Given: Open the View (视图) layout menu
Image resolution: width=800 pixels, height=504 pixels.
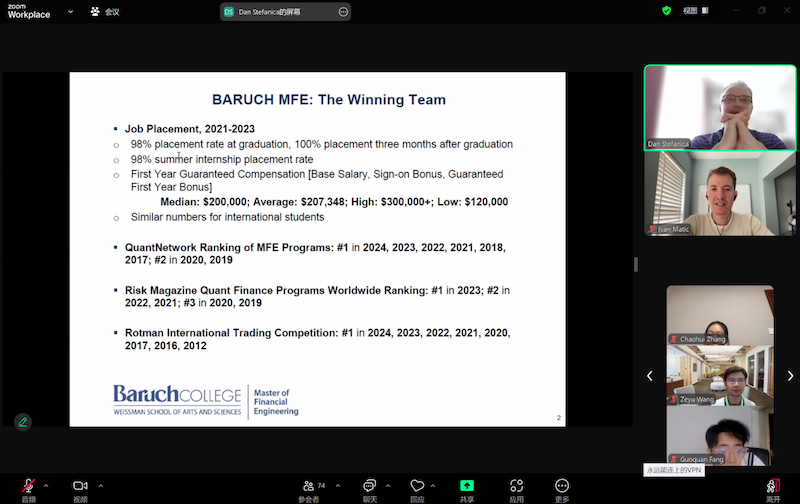Looking at the screenshot, I should [x=696, y=11].
